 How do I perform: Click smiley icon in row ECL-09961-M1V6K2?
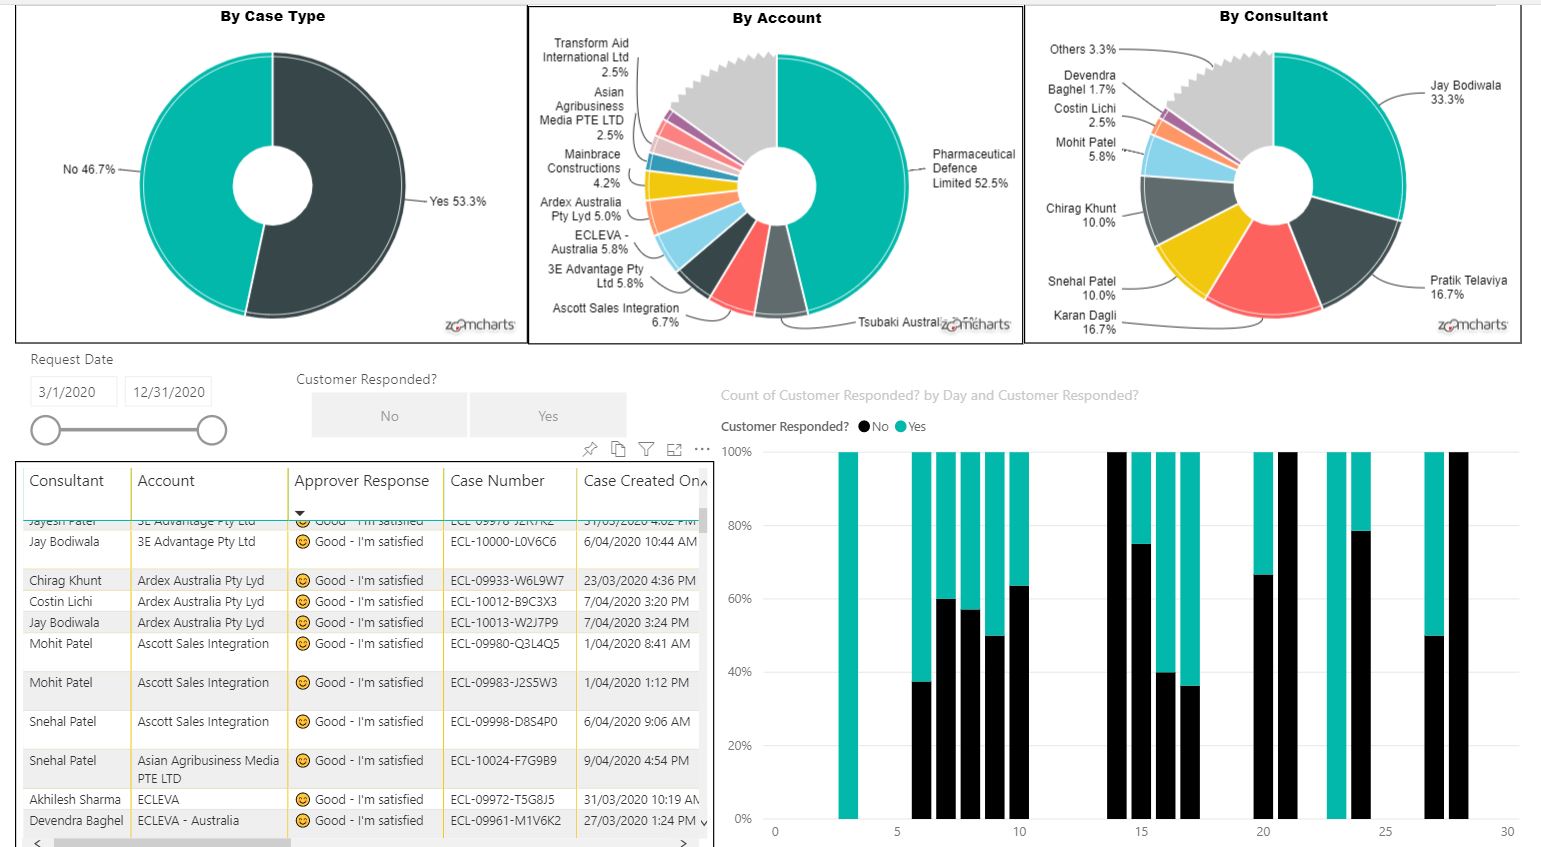click(302, 820)
